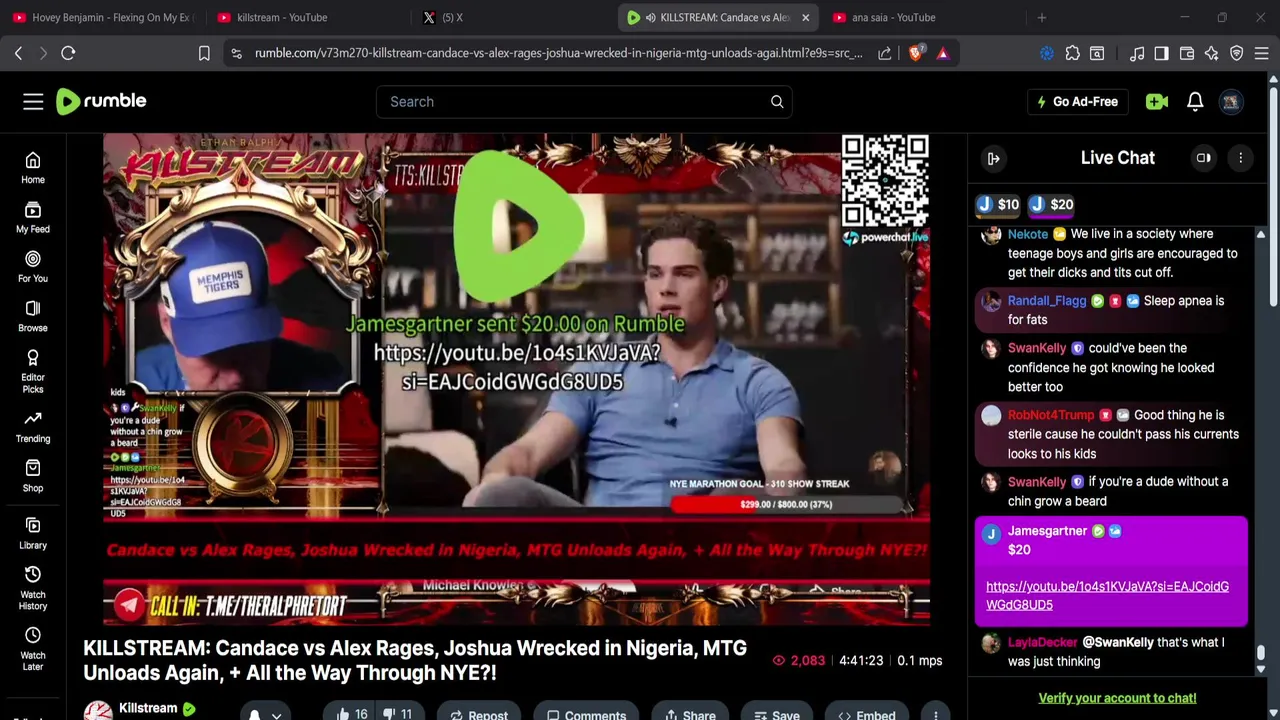This screenshot has width=1280, height=720.
Task: Click the Go Ad-Free button
Action: (1078, 101)
